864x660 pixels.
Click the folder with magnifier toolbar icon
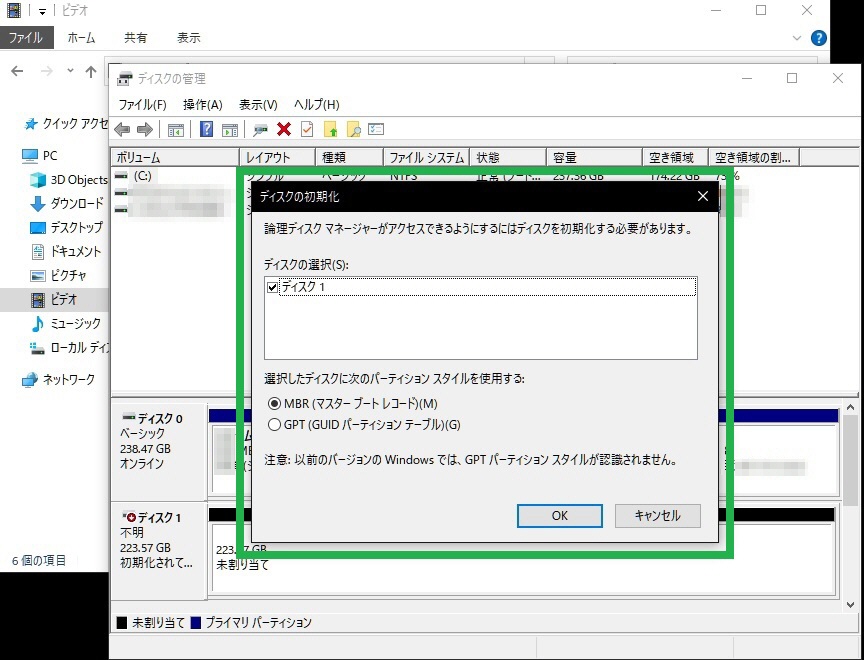(354, 129)
